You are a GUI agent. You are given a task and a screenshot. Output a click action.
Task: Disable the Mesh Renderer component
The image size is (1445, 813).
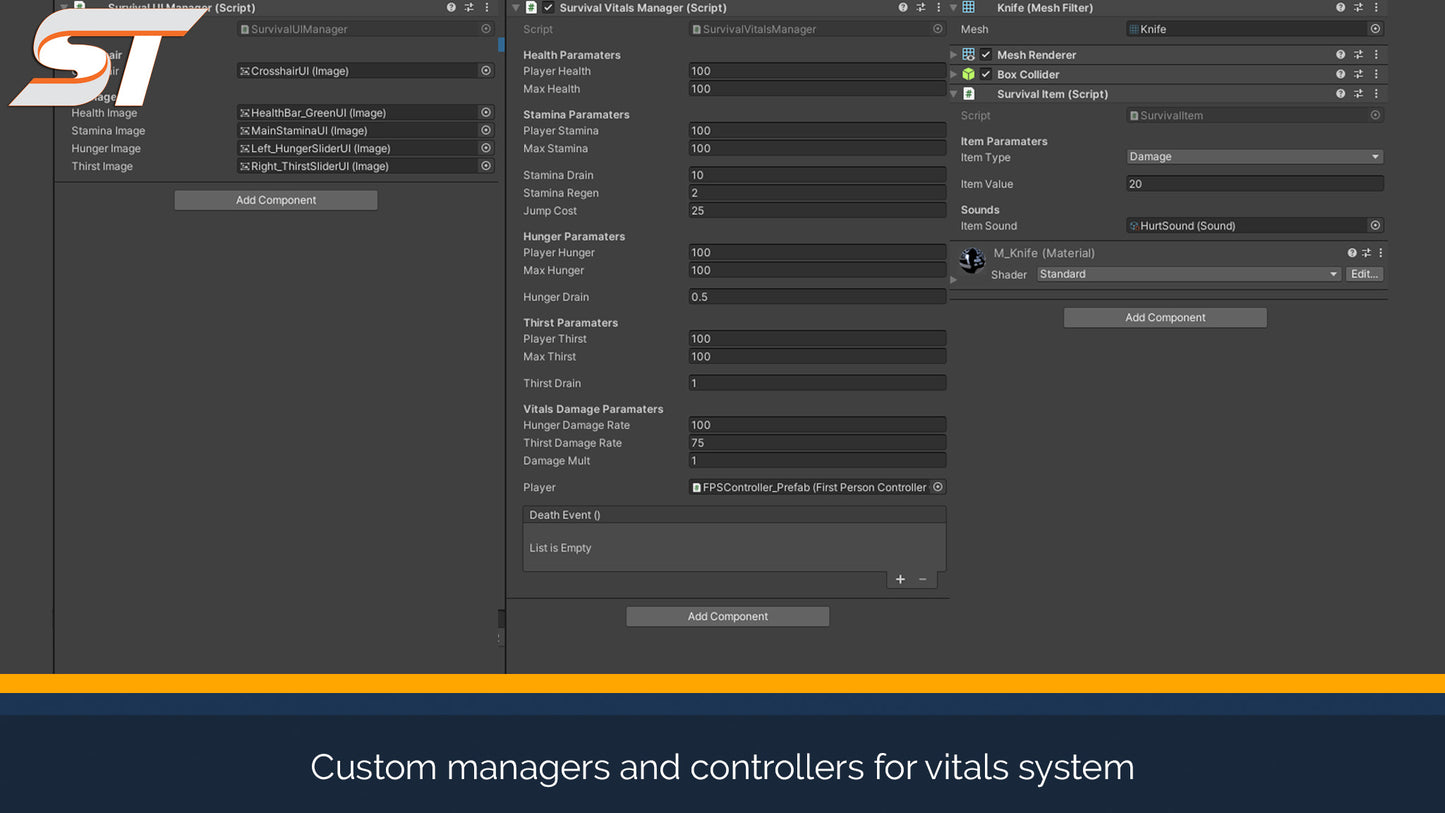(983, 55)
